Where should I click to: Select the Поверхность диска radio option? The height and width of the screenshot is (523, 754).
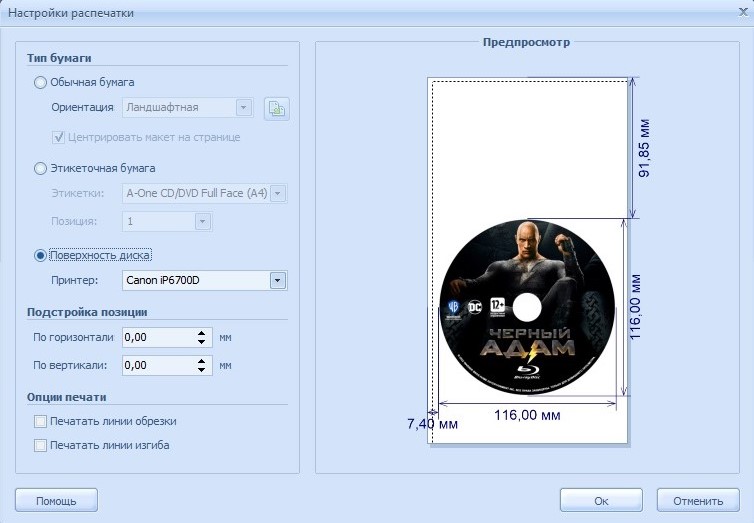40,255
